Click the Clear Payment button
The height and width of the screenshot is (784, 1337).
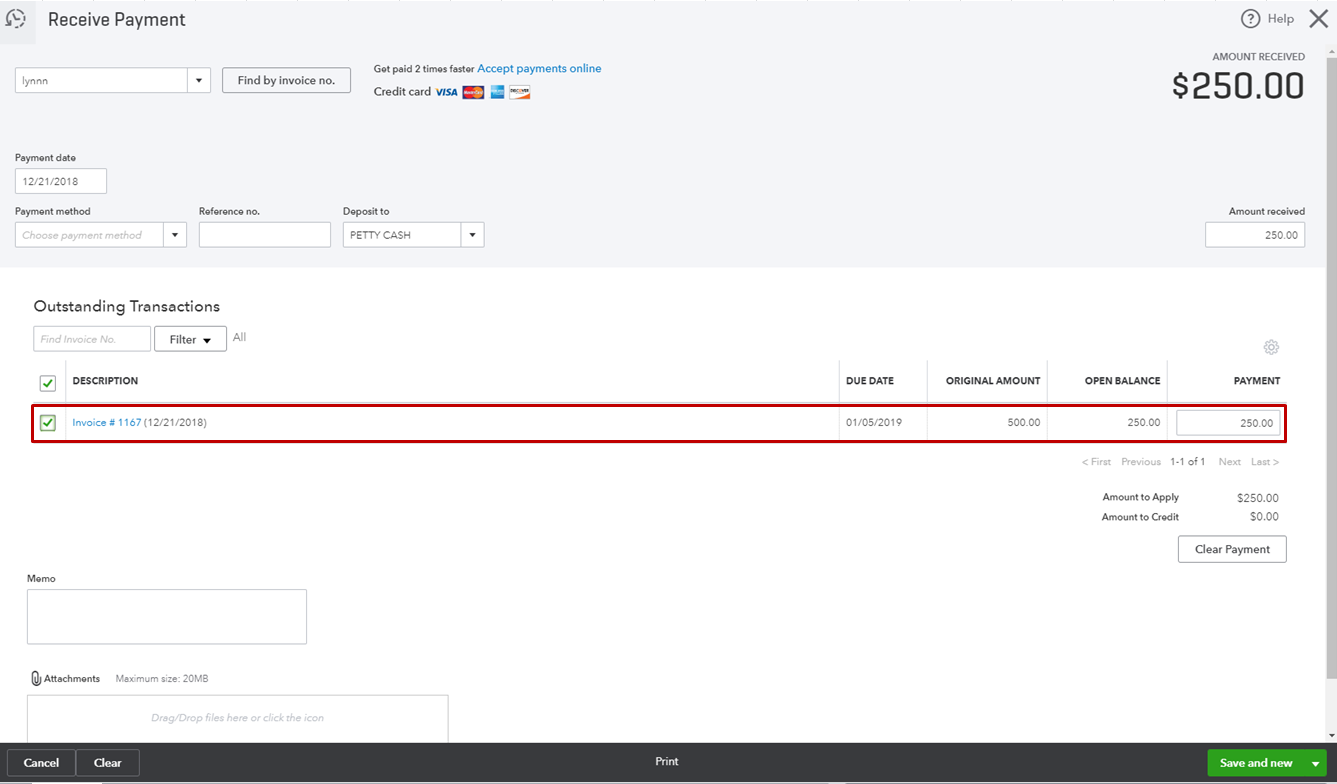pos(1232,549)
